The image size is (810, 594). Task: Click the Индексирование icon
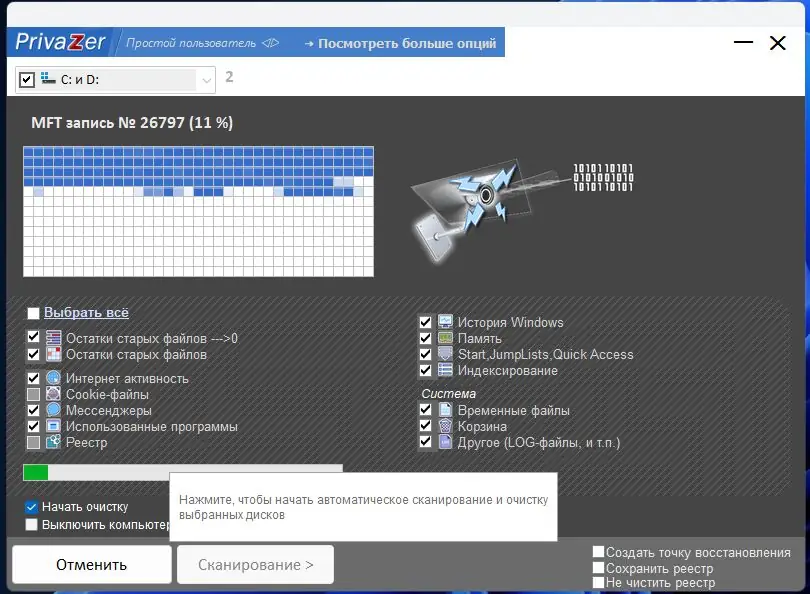coord(445,370)
